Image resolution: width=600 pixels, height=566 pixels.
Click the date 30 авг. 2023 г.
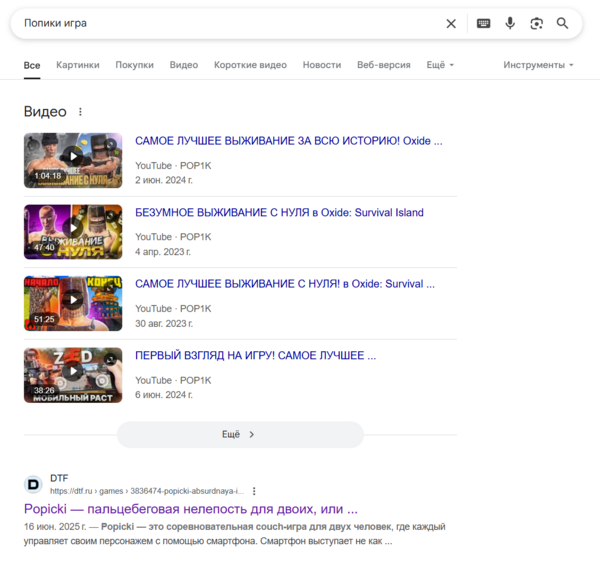pyautogui.click(x=164, y=324)
